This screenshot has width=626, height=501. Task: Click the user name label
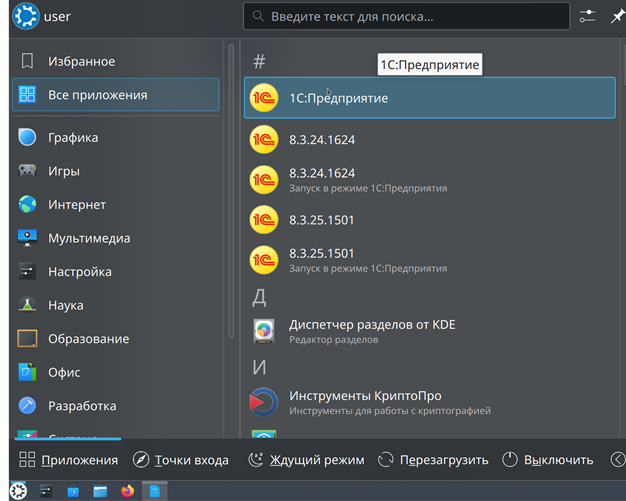pyautogui.click(x=57, y=17)
